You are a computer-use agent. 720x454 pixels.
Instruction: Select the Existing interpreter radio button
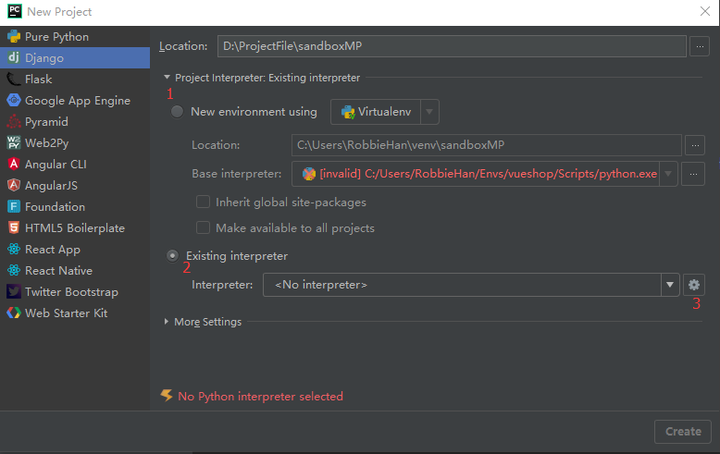pos(173,256)
